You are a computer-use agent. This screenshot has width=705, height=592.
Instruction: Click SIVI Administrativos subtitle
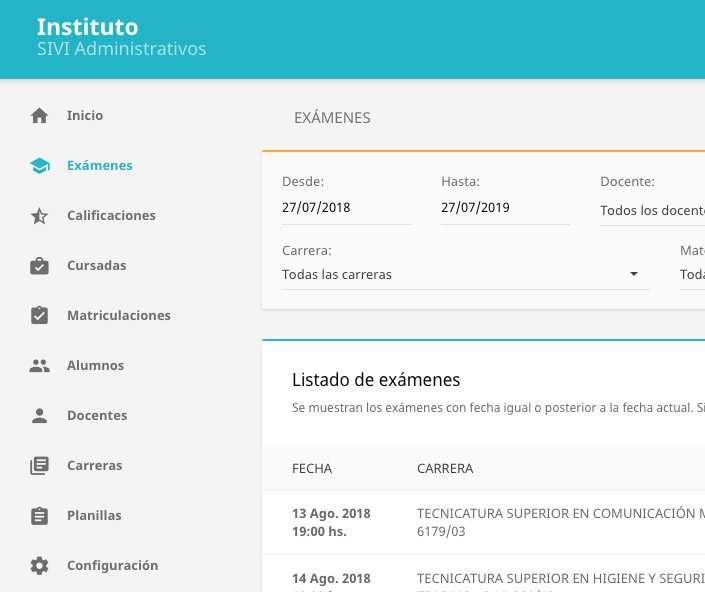121,49
